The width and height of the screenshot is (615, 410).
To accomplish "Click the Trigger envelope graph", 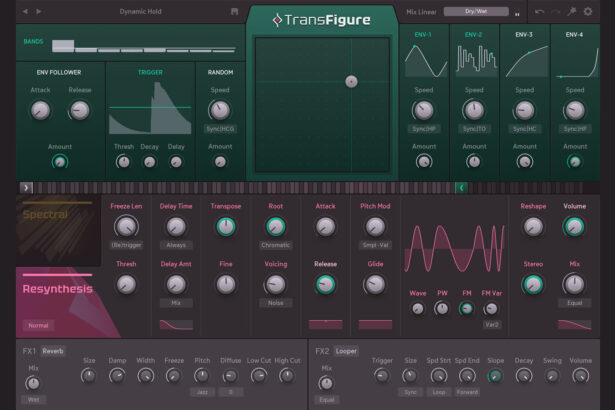I will 150,108.
